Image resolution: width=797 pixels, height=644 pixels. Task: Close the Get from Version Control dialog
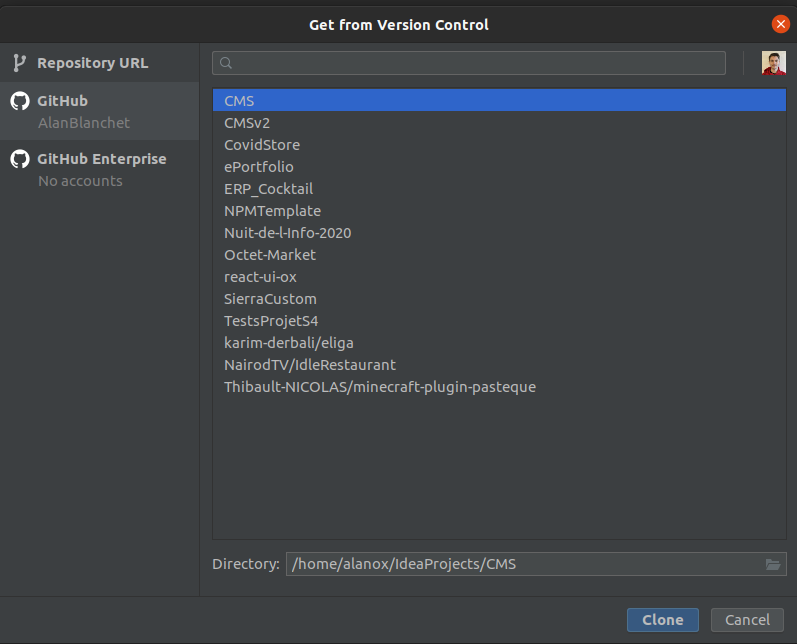780,24
